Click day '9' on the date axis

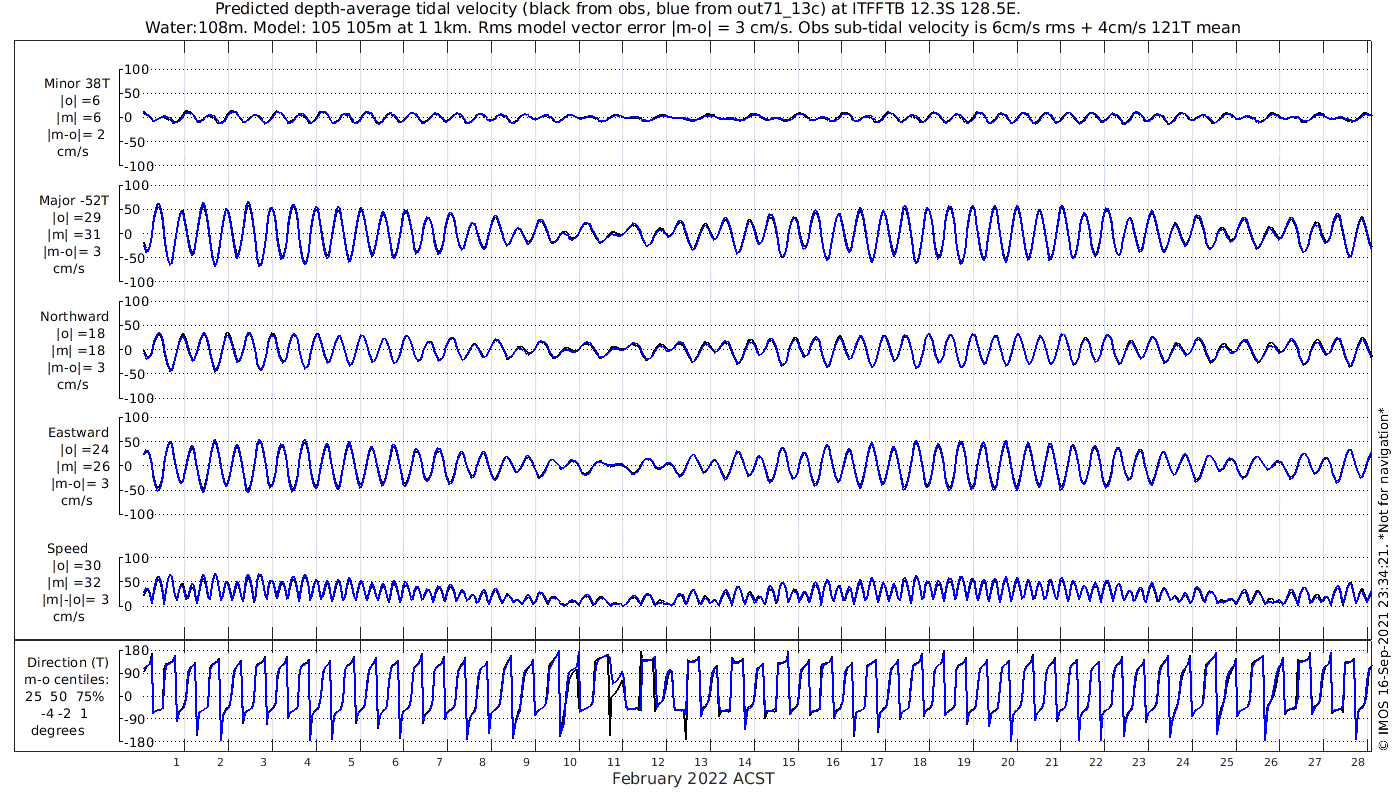point(527,762)
